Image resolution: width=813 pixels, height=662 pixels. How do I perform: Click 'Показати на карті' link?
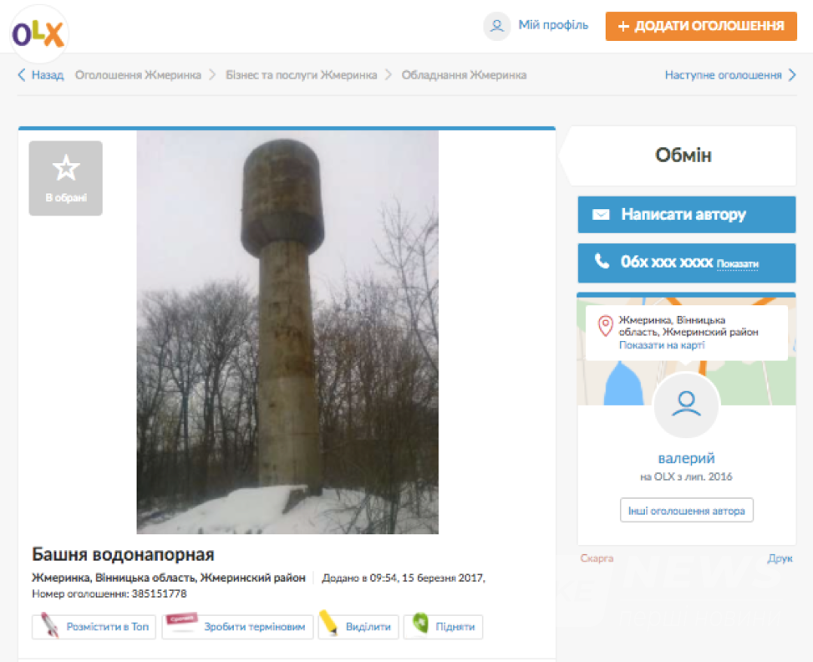click(661, 345)
